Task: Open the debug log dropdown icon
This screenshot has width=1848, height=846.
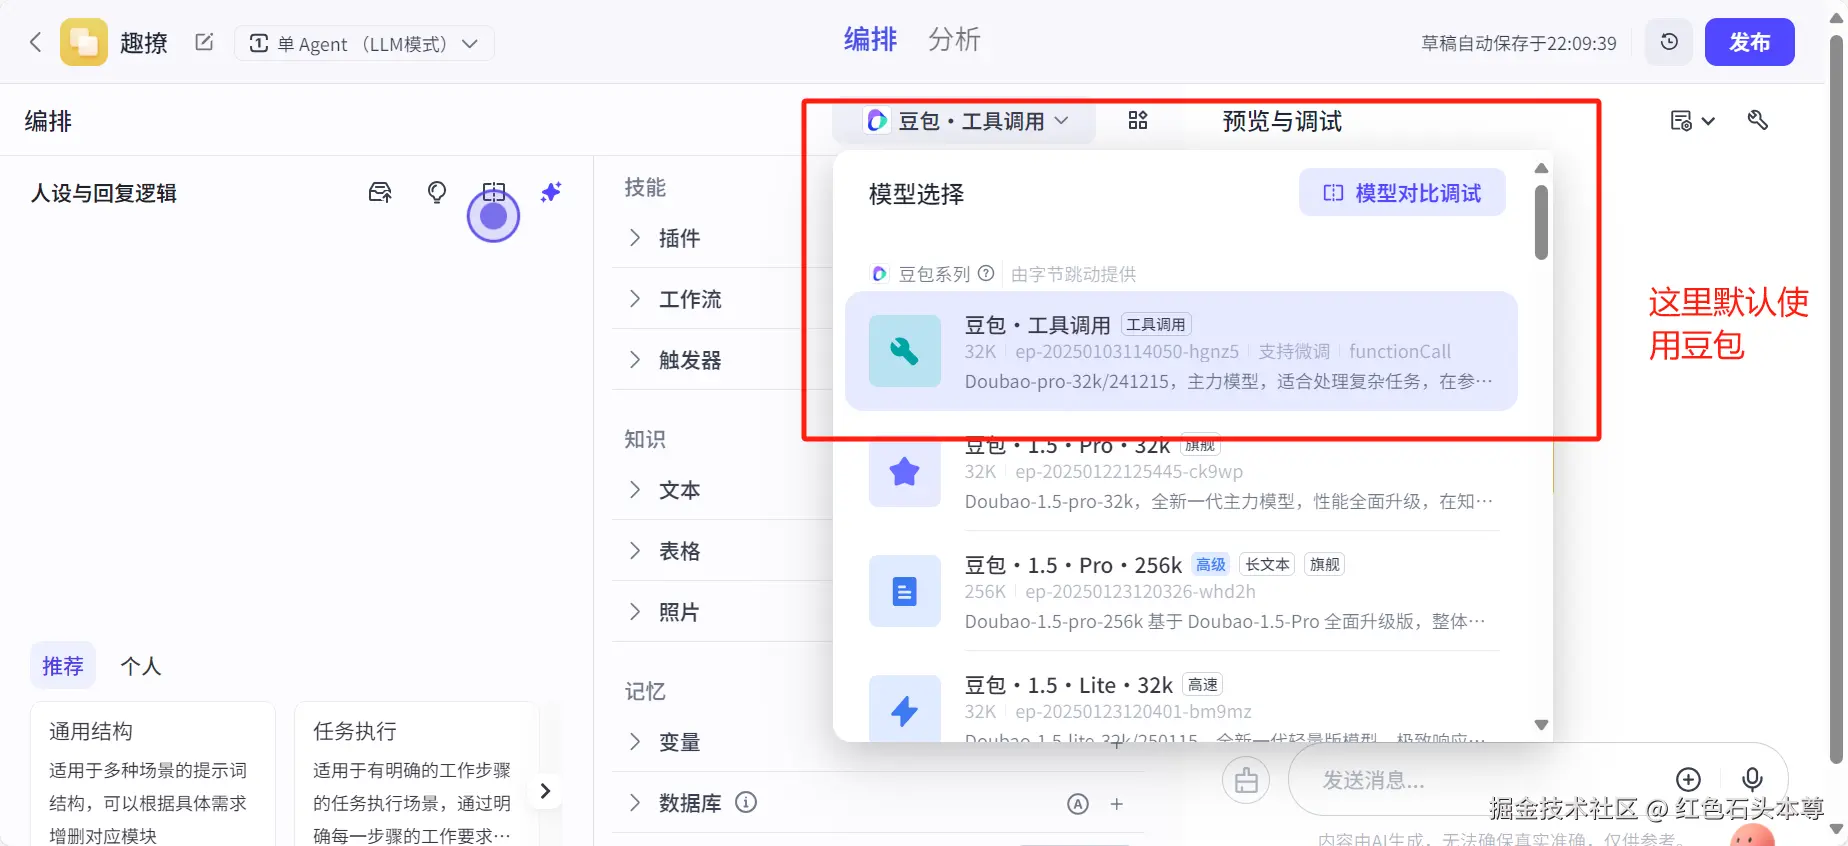Action: pos(1692,121)
